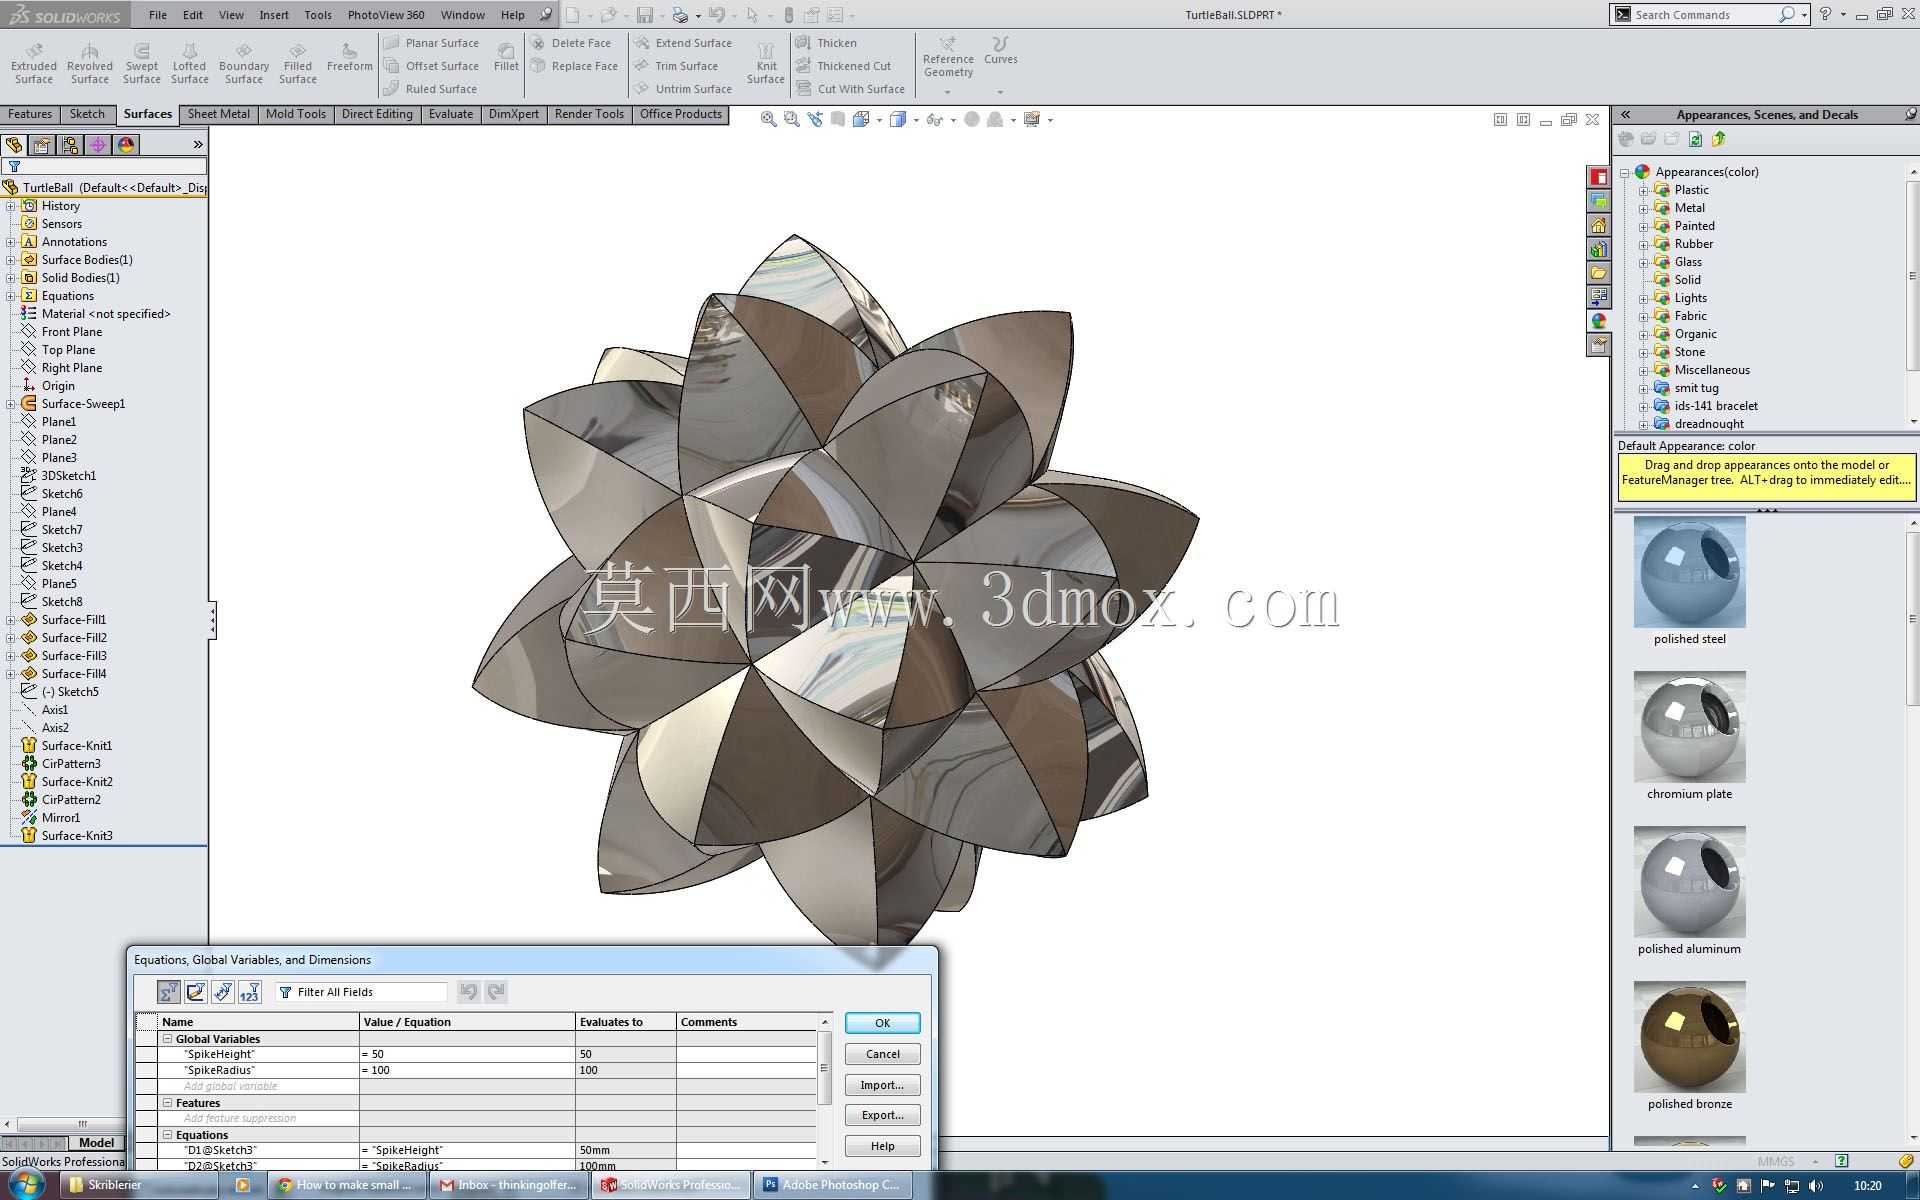Click Cancel in the Equations dialog
The height and width of the screenshot is (1200, 1920).
coord(882,1054)
